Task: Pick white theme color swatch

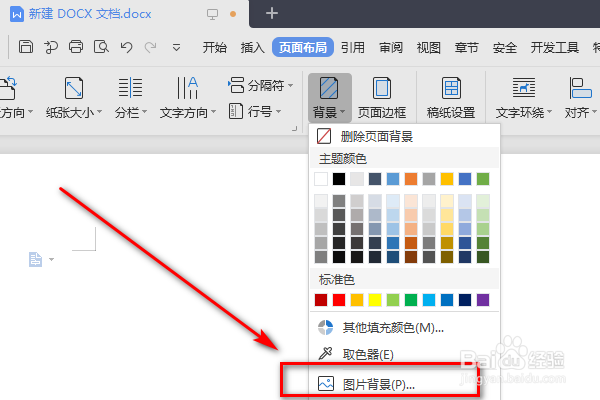Action: pos(321,179)
